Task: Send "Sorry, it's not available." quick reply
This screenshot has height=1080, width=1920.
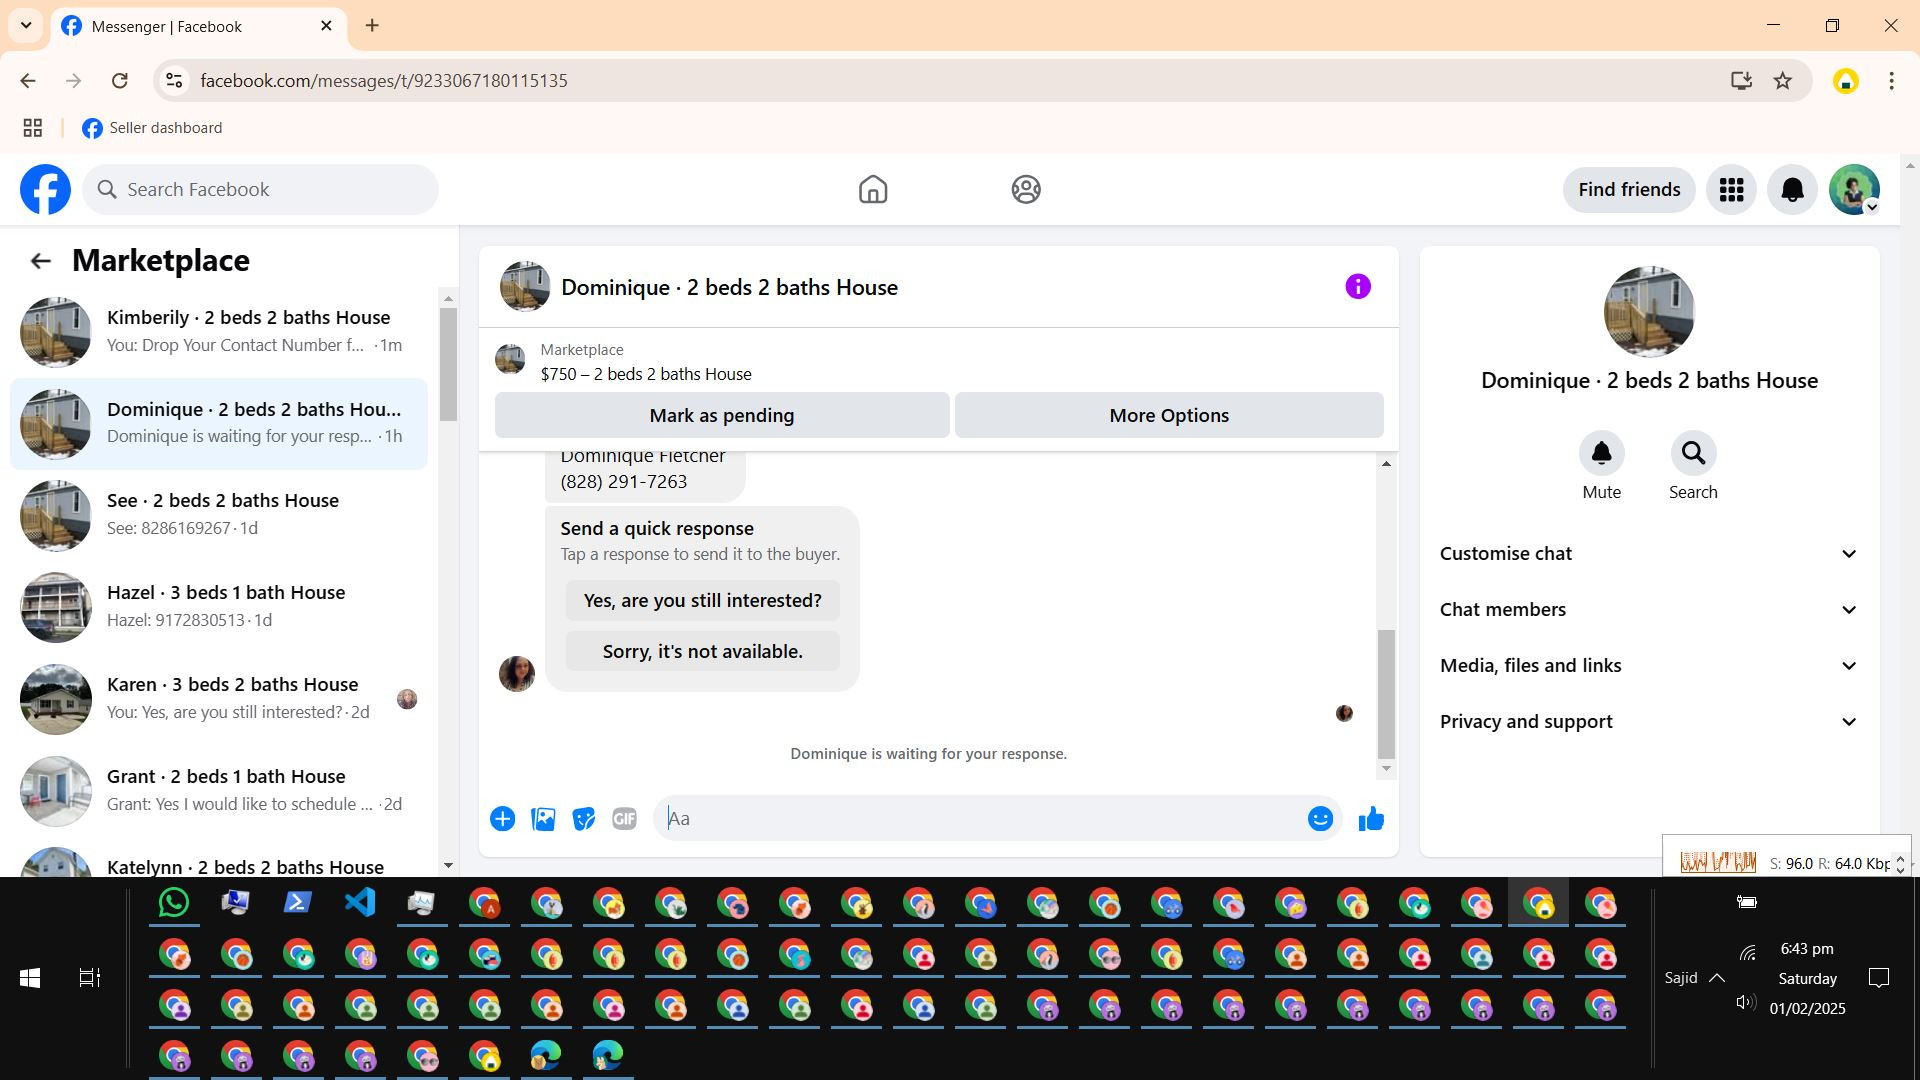Action: pos(702,652)
